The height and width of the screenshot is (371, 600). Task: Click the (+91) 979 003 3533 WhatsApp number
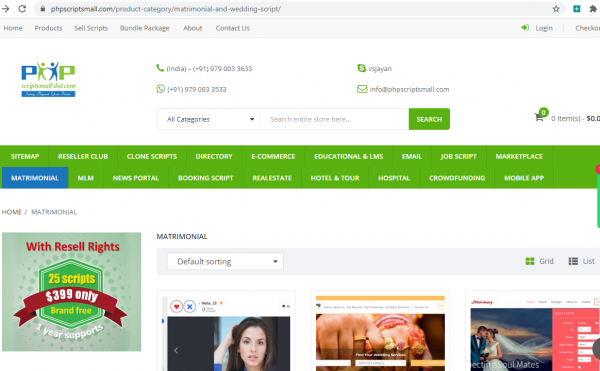197,89
